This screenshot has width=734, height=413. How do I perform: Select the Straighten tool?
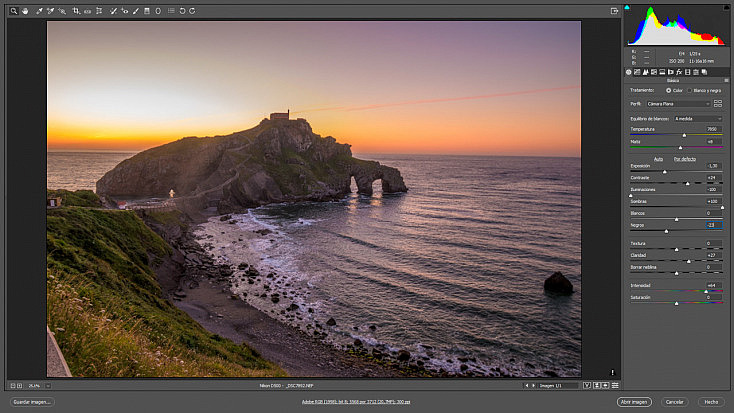point(88,11)
